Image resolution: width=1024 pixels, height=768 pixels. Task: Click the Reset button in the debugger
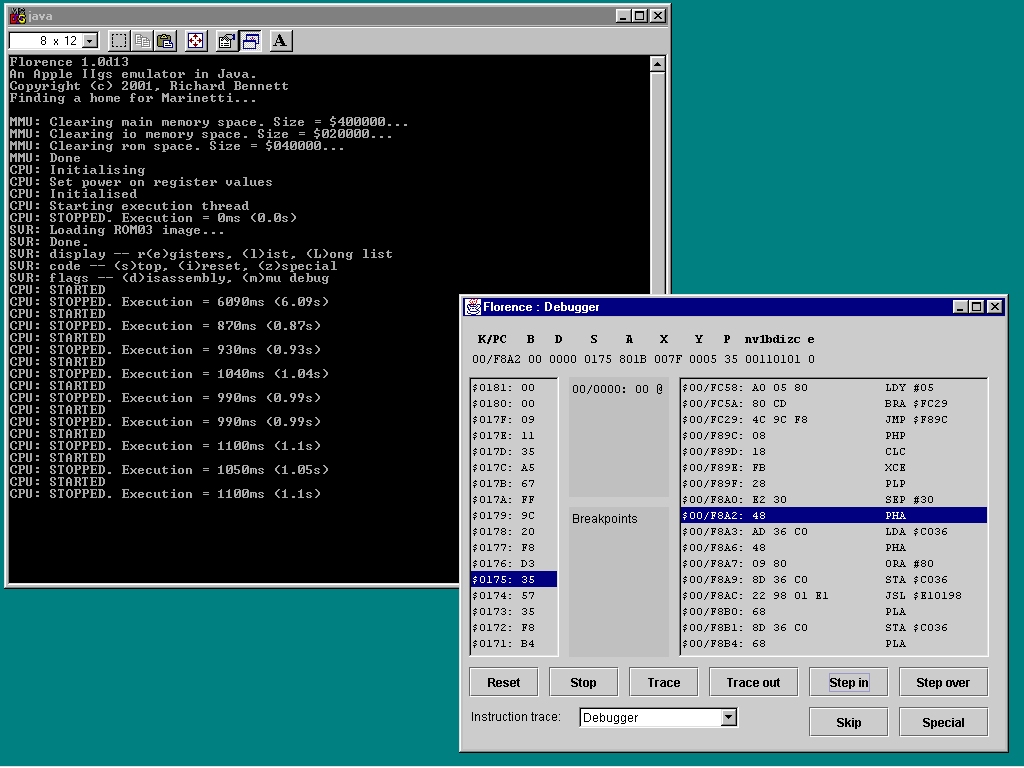(x=504, y=682)
